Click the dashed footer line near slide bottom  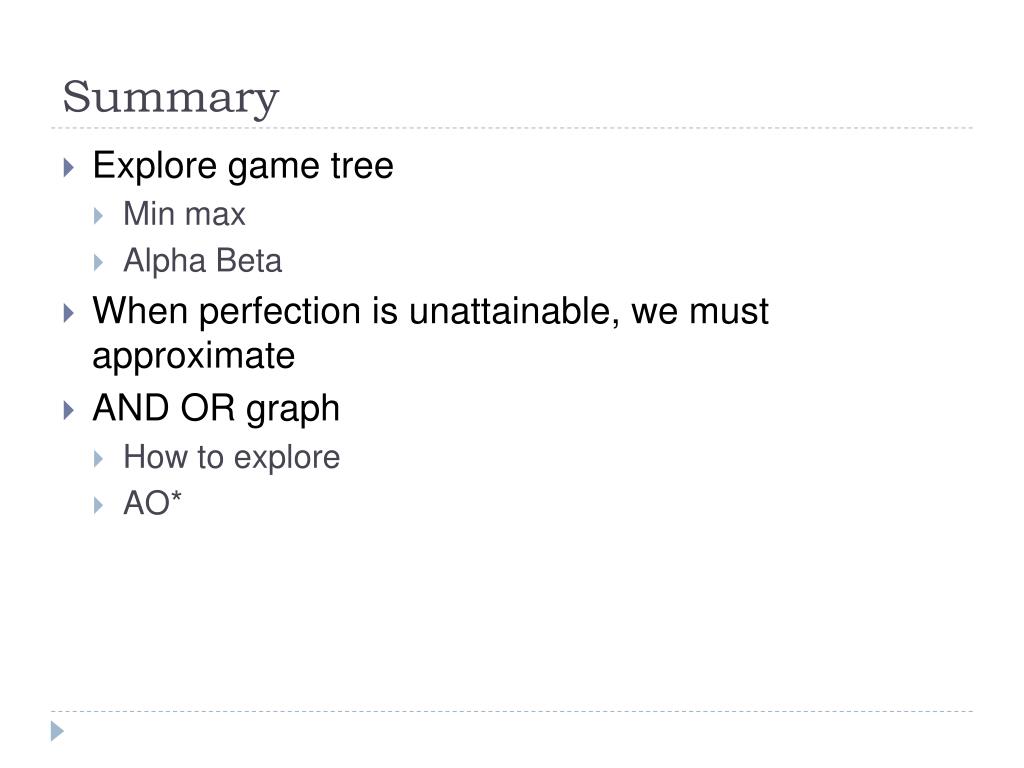[512, 712]
